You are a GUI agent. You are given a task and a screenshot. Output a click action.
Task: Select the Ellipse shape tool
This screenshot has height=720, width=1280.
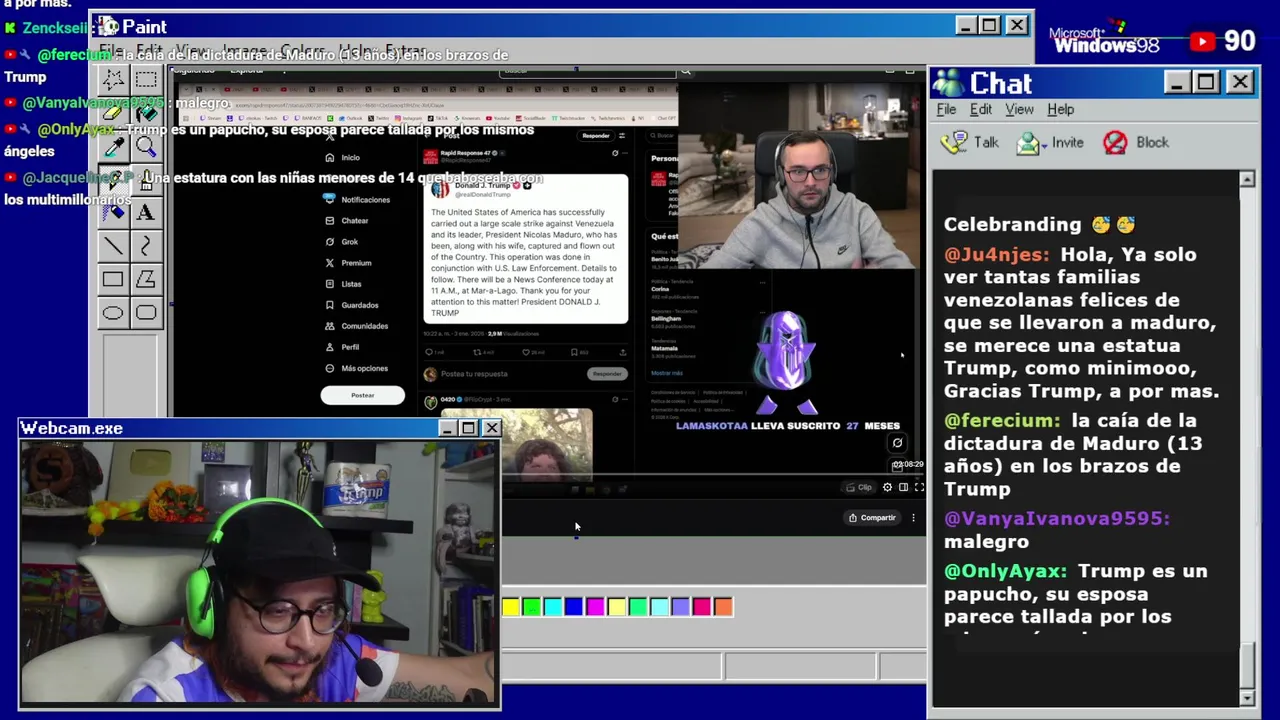pos(113,313)
